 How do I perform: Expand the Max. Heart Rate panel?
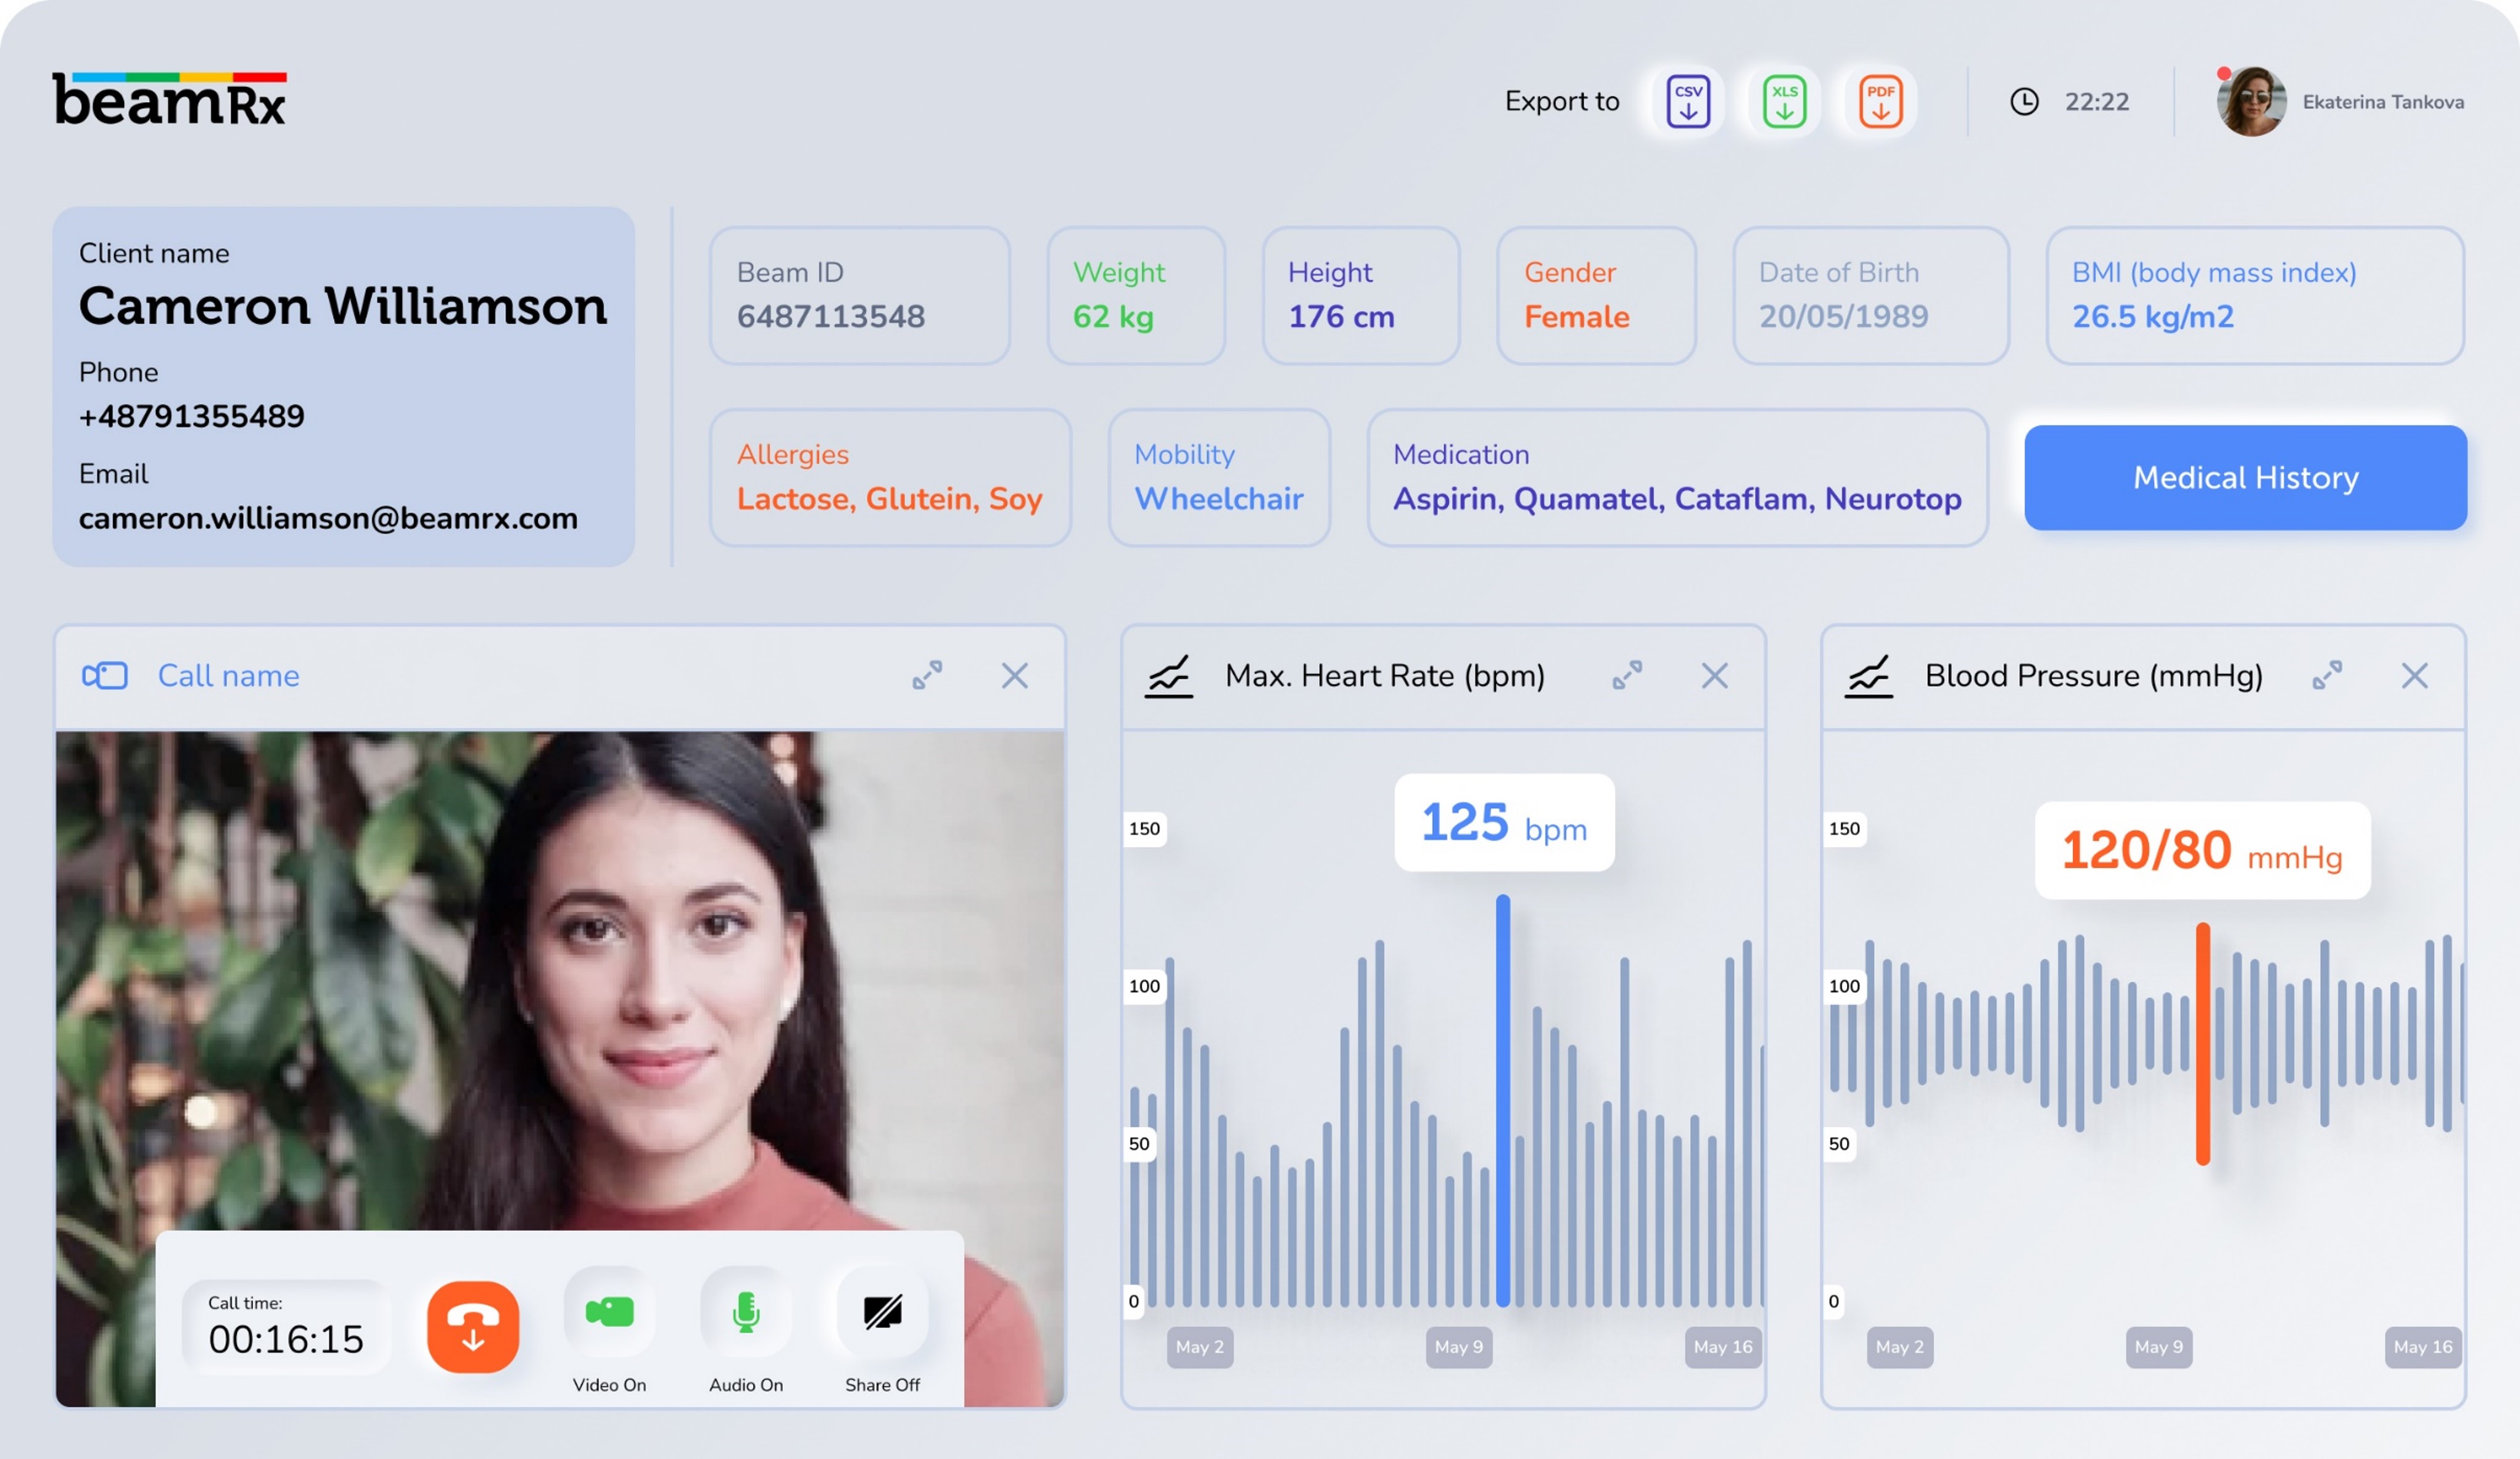coord(1627,675)
